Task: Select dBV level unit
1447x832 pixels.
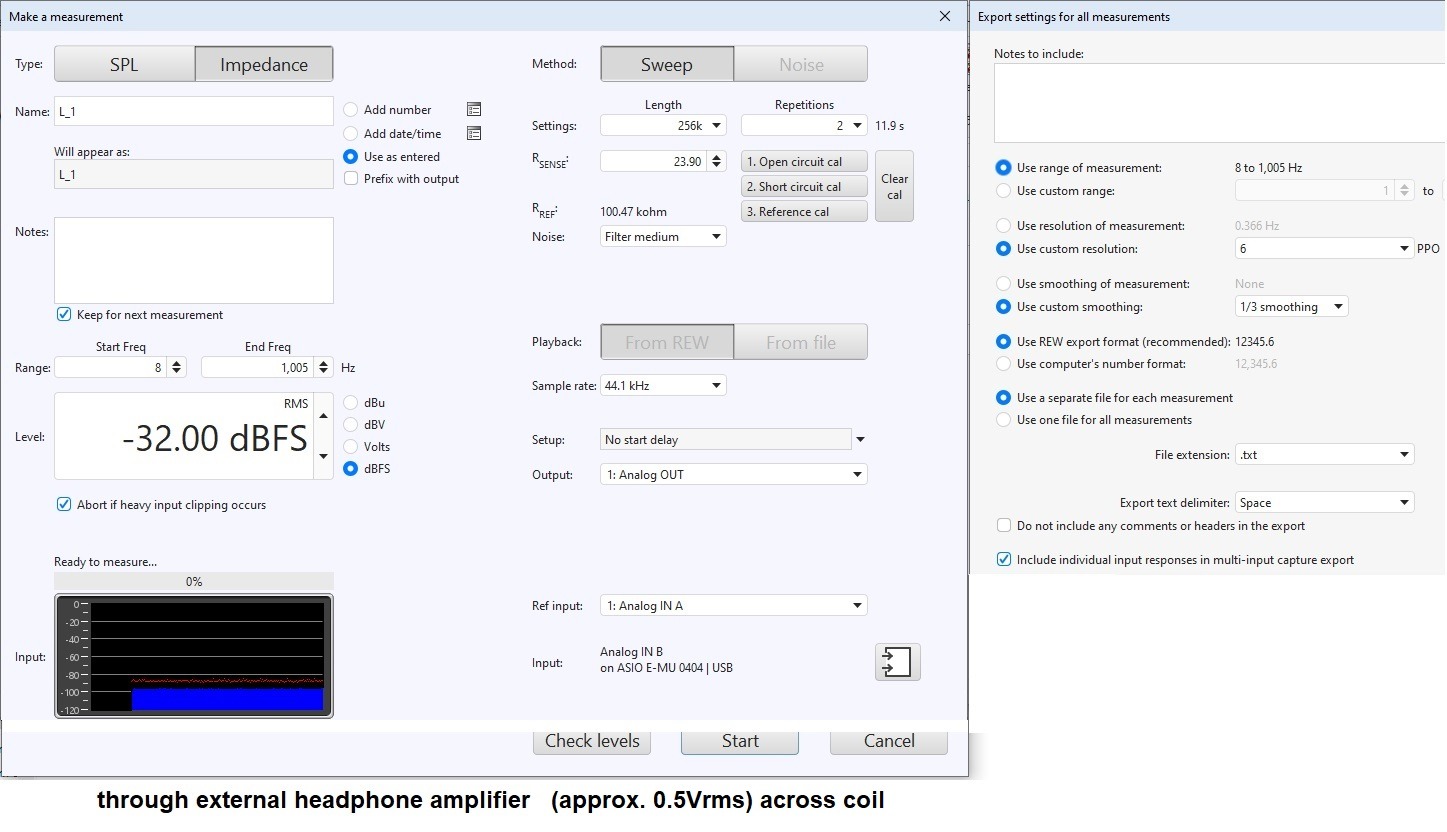Action: (350, 425)
